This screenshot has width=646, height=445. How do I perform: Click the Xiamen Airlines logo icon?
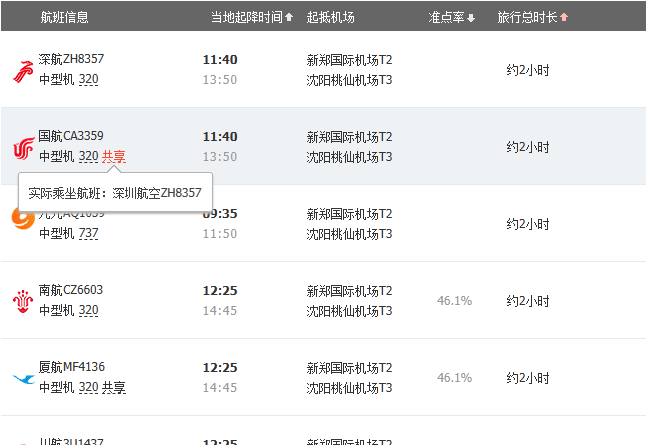coord(22,378)
